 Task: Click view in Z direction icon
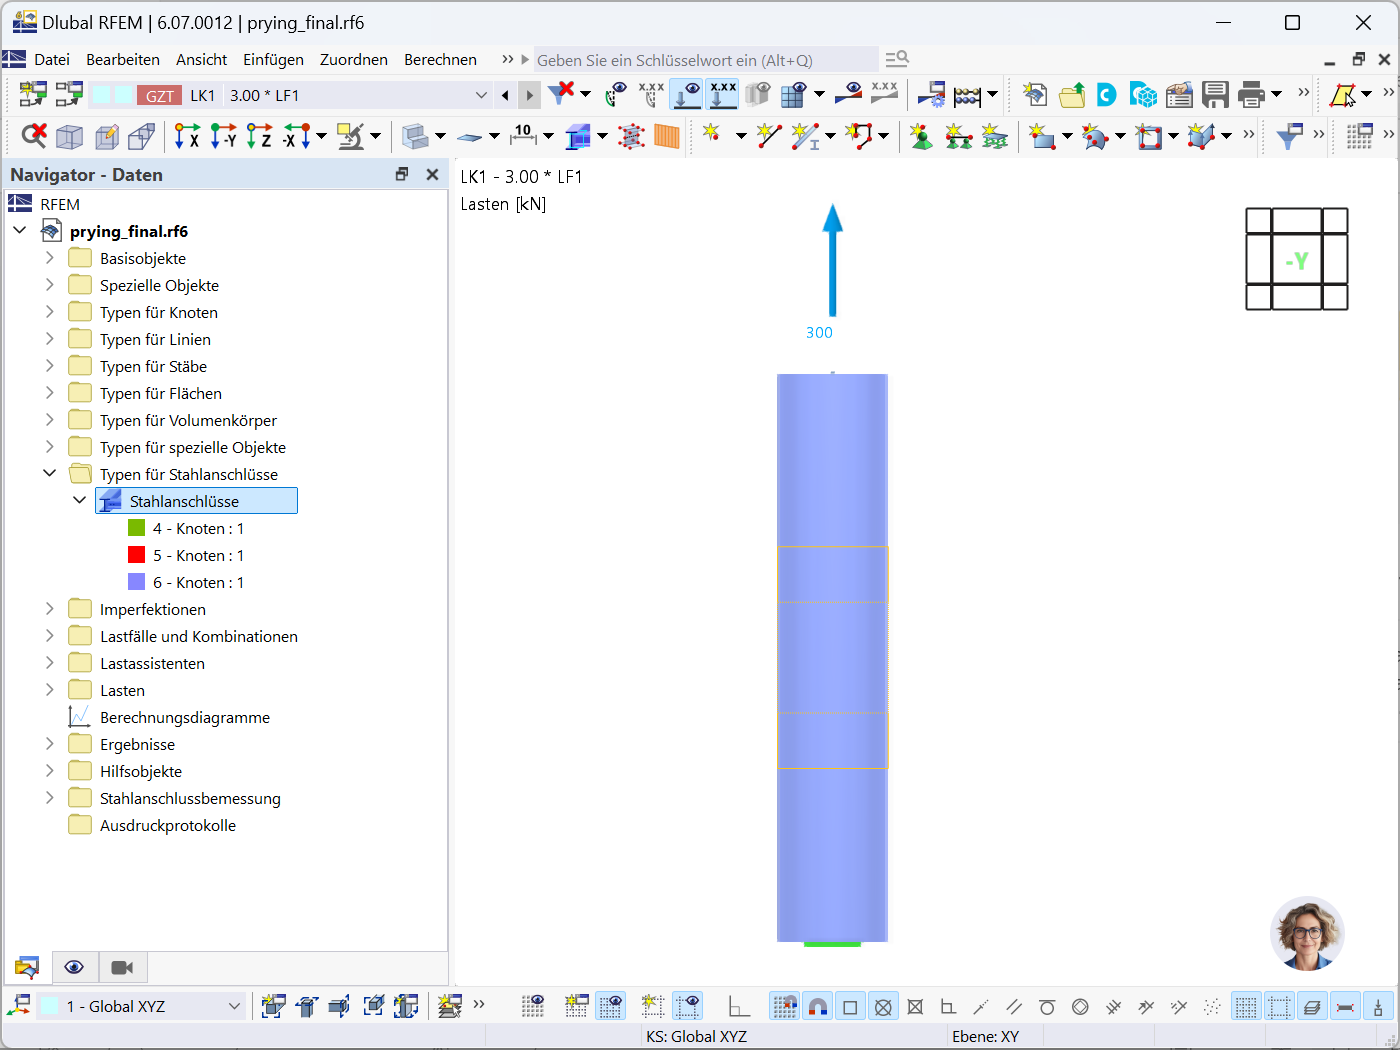click(x=259, y=136)
